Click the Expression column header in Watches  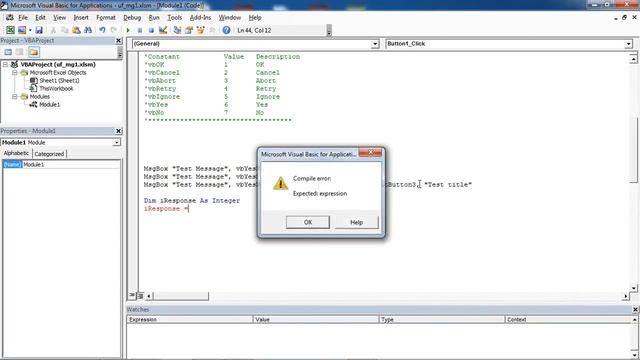point(190,320)
